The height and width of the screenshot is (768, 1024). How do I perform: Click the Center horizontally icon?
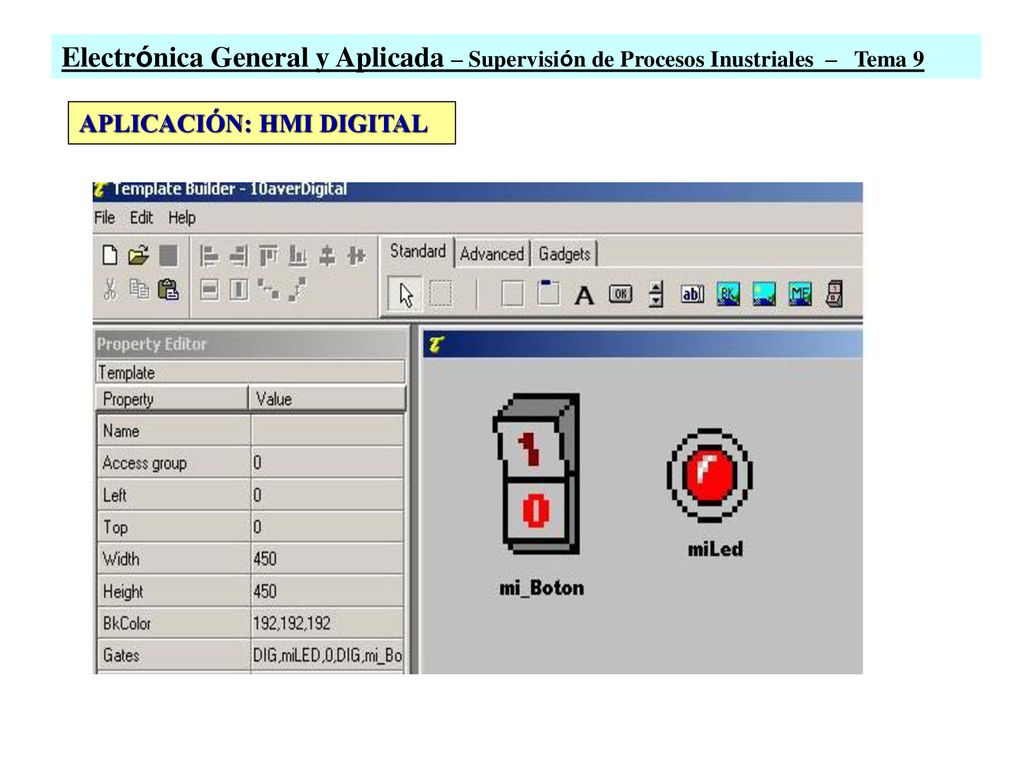click(x=327, y=256)
